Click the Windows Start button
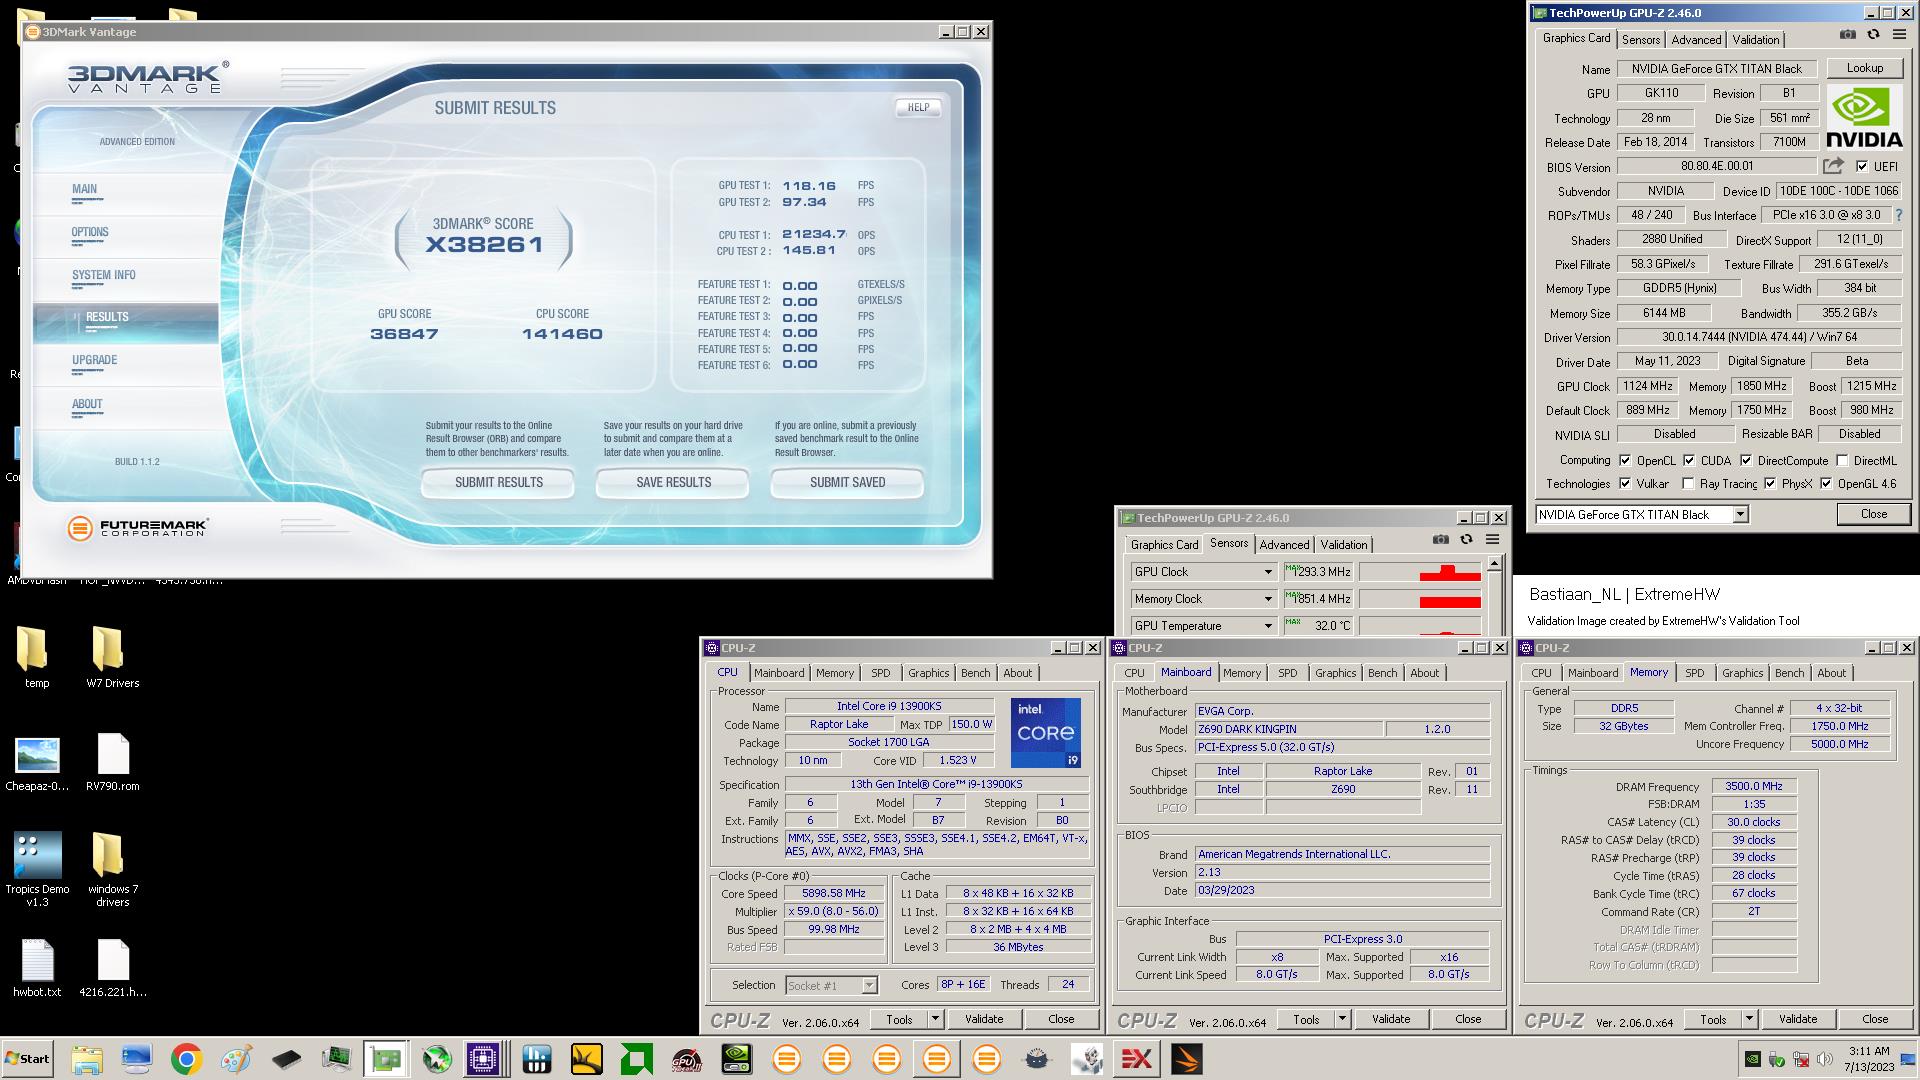 click(x=27, y=1059)
